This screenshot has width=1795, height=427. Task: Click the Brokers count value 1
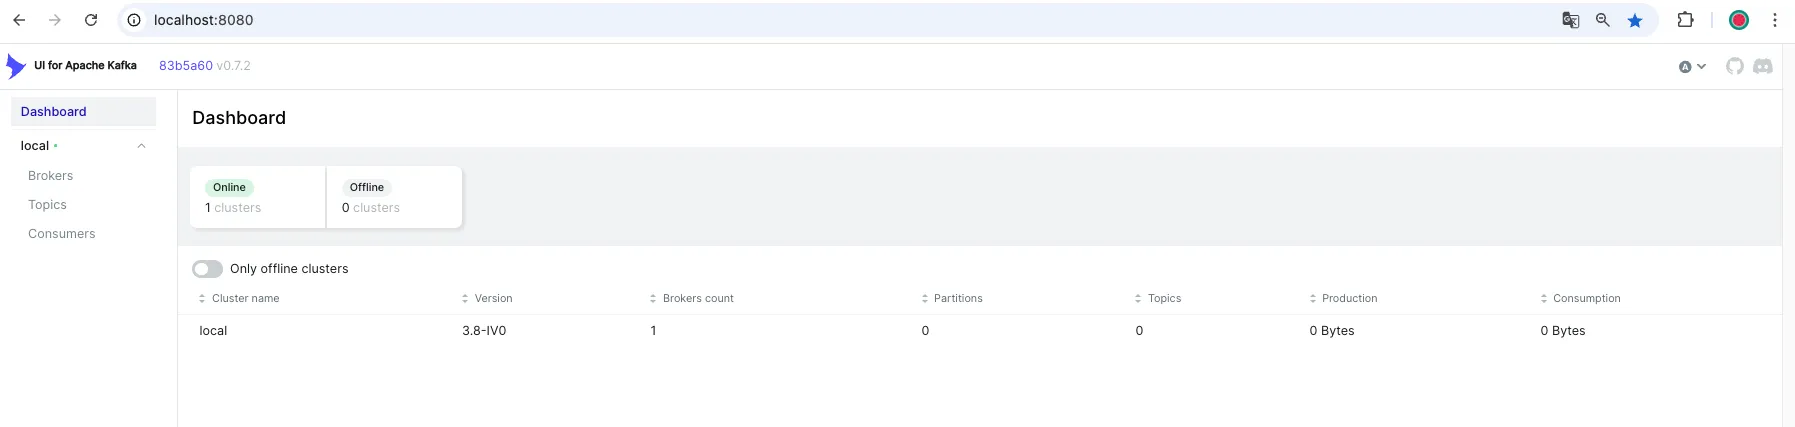pos(653,331)
